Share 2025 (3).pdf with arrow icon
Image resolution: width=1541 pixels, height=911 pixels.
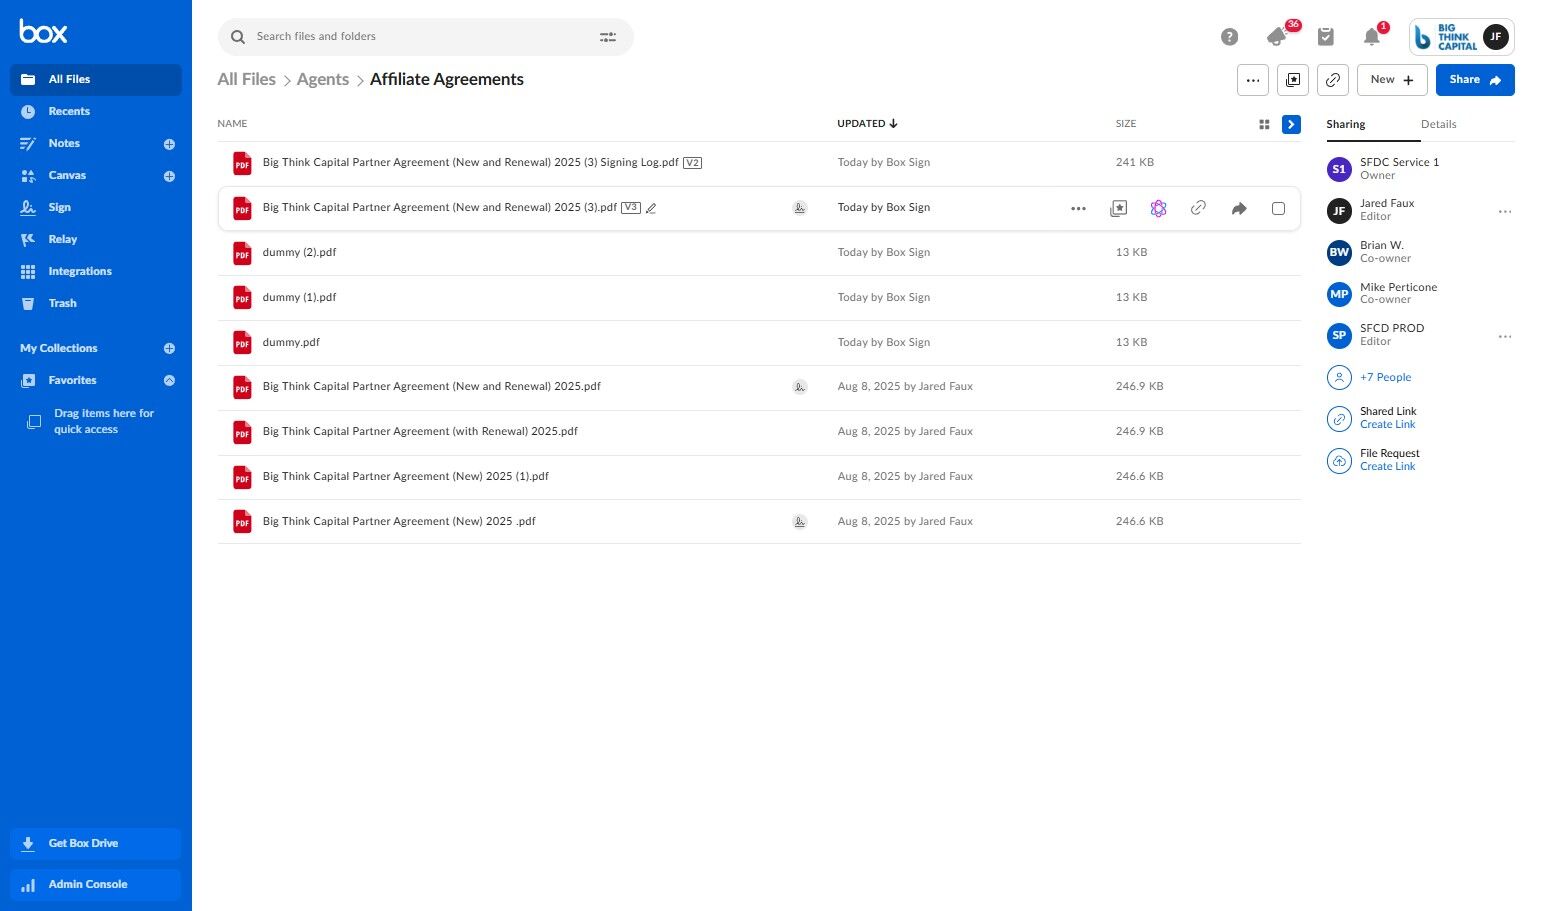(1239, 209)
